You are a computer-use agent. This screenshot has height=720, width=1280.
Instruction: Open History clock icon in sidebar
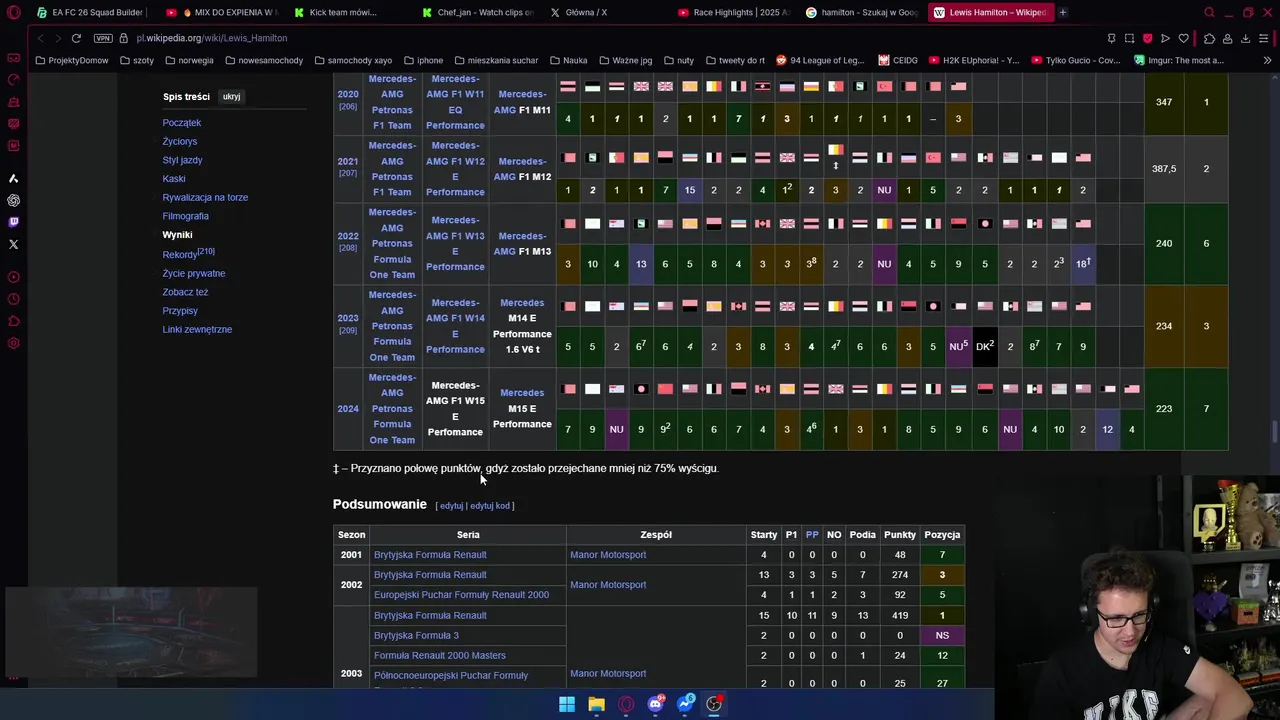coord(13,299)
